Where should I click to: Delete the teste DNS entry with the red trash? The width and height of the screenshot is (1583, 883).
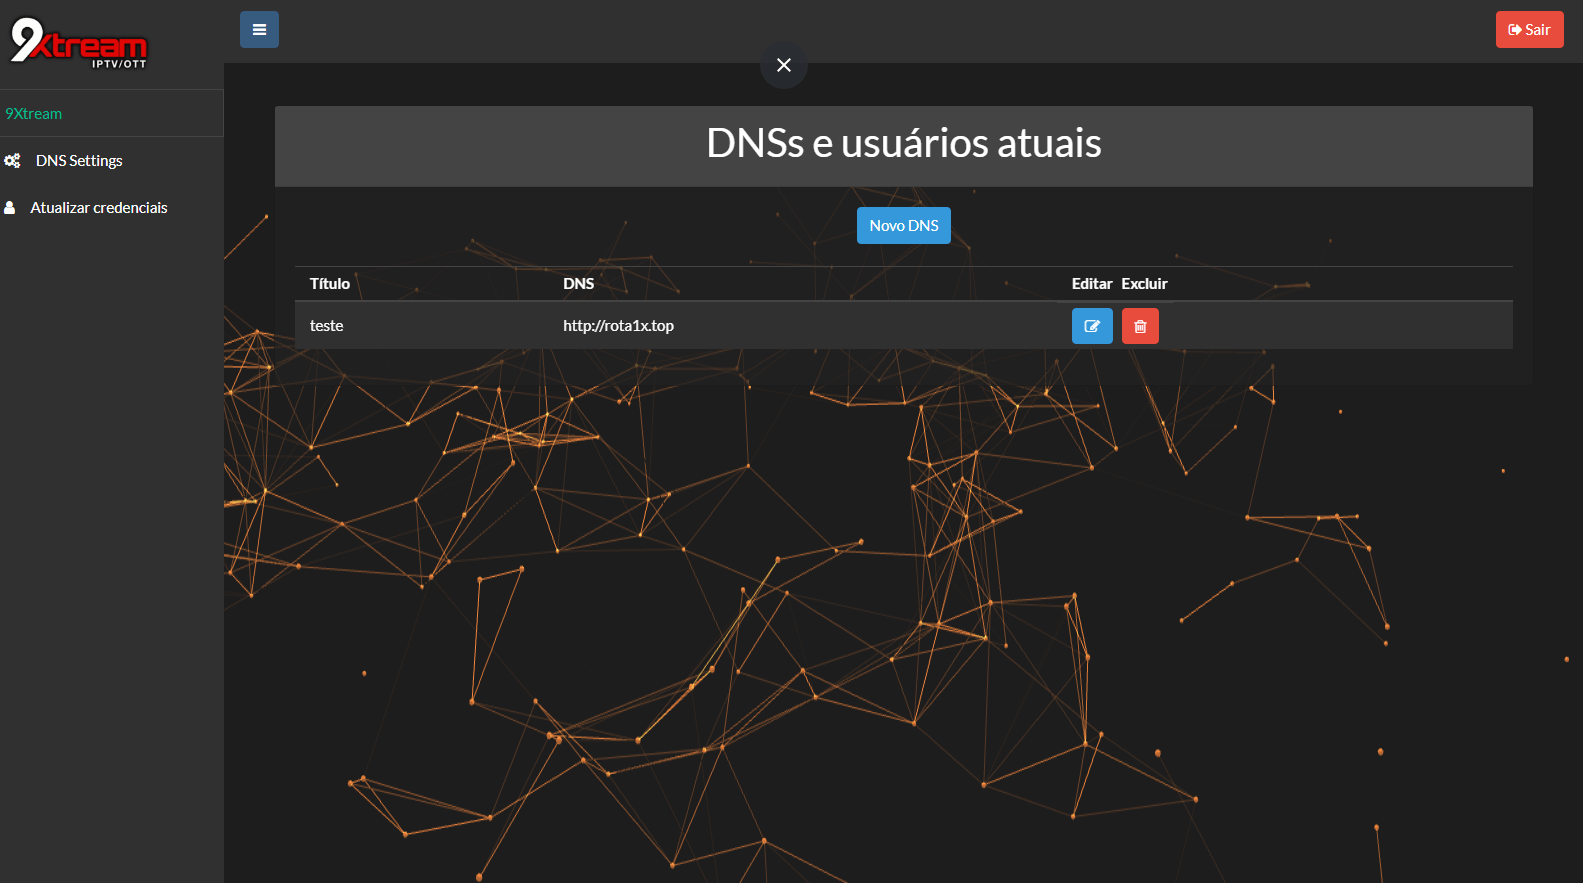point(1140,326)
